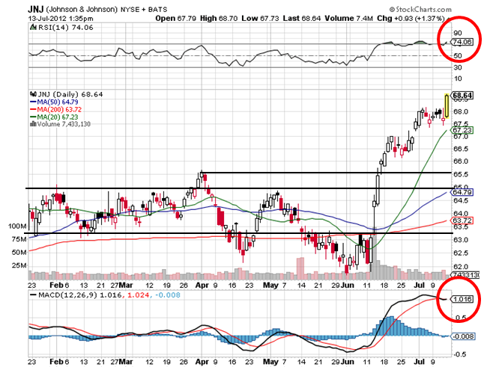
Task: Click the volume bars icon beside Volume 7,433,130
Action: 33,124
